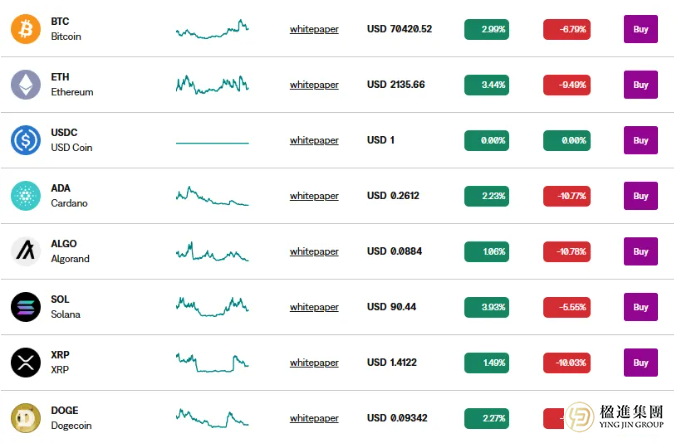This screenshot has width=674, height=444.
Task: Click the Algorand logo icon
Action: pos(25,251)
